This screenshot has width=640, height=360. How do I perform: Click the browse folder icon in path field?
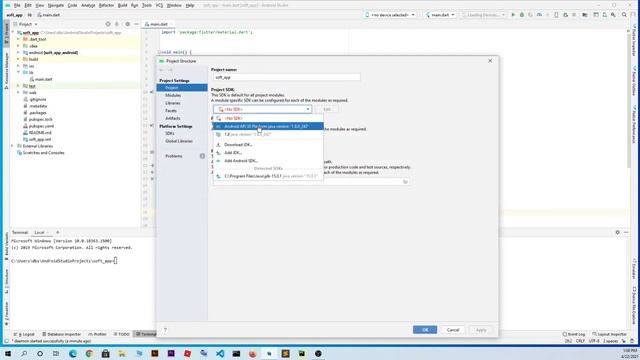tap(405, 182)
